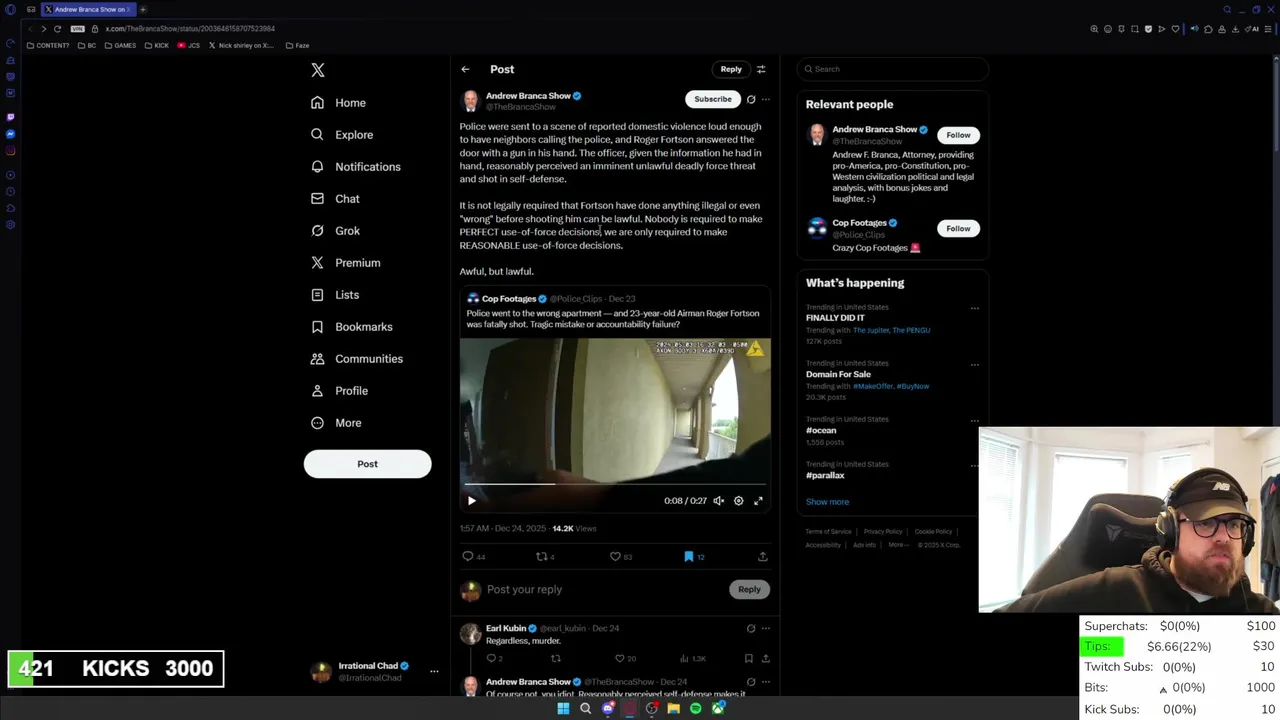1280x720 pixels.
Task: Open more options on main post
Action: click(765, 99)
